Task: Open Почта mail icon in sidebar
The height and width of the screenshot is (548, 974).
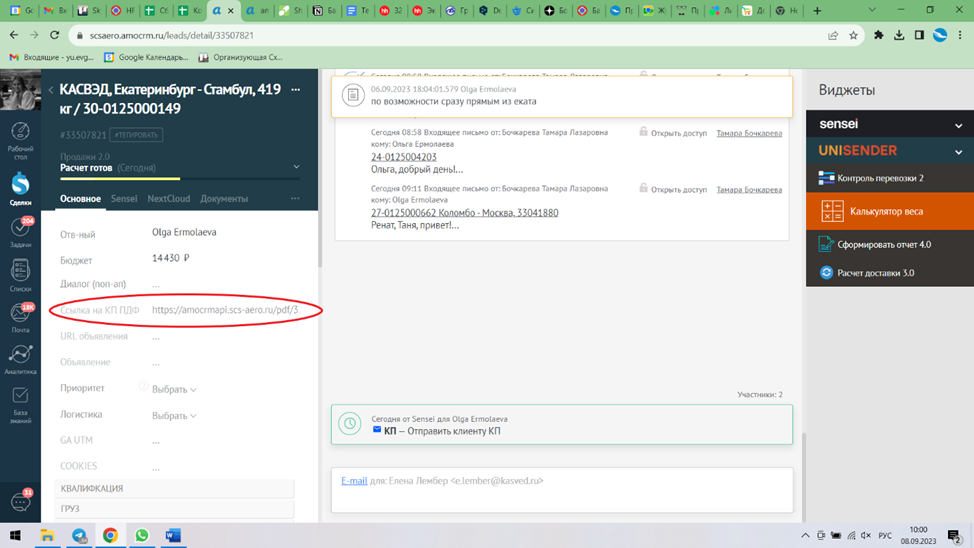Action: (x=20, y=317)
